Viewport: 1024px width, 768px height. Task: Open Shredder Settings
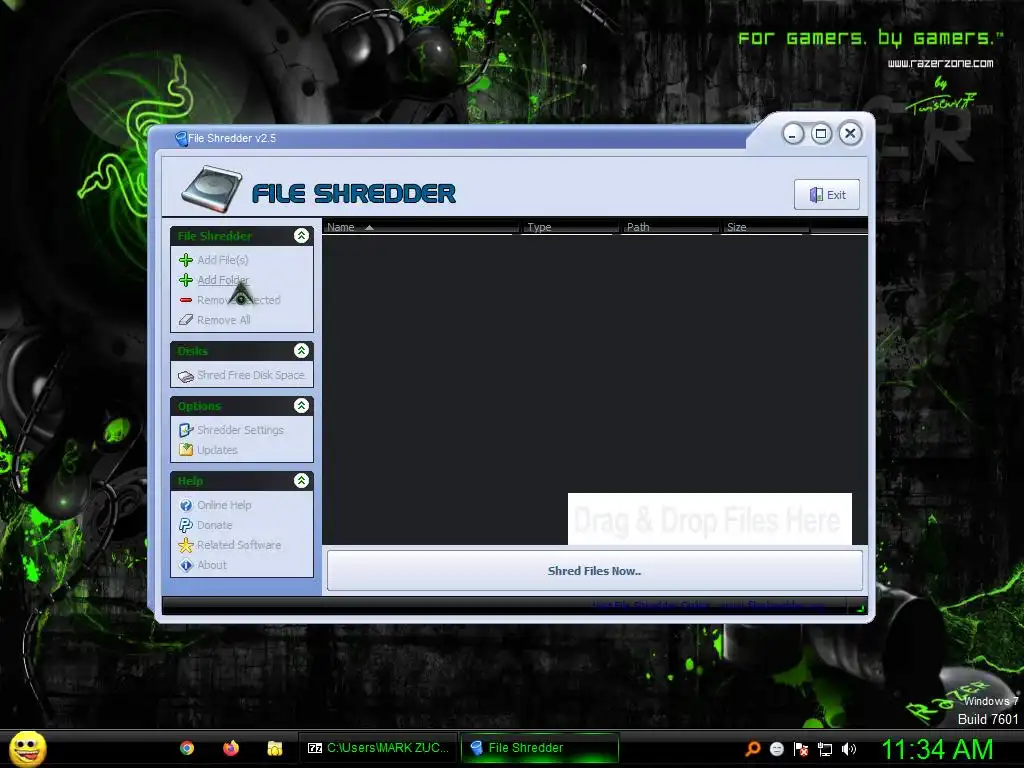(240, 430)
